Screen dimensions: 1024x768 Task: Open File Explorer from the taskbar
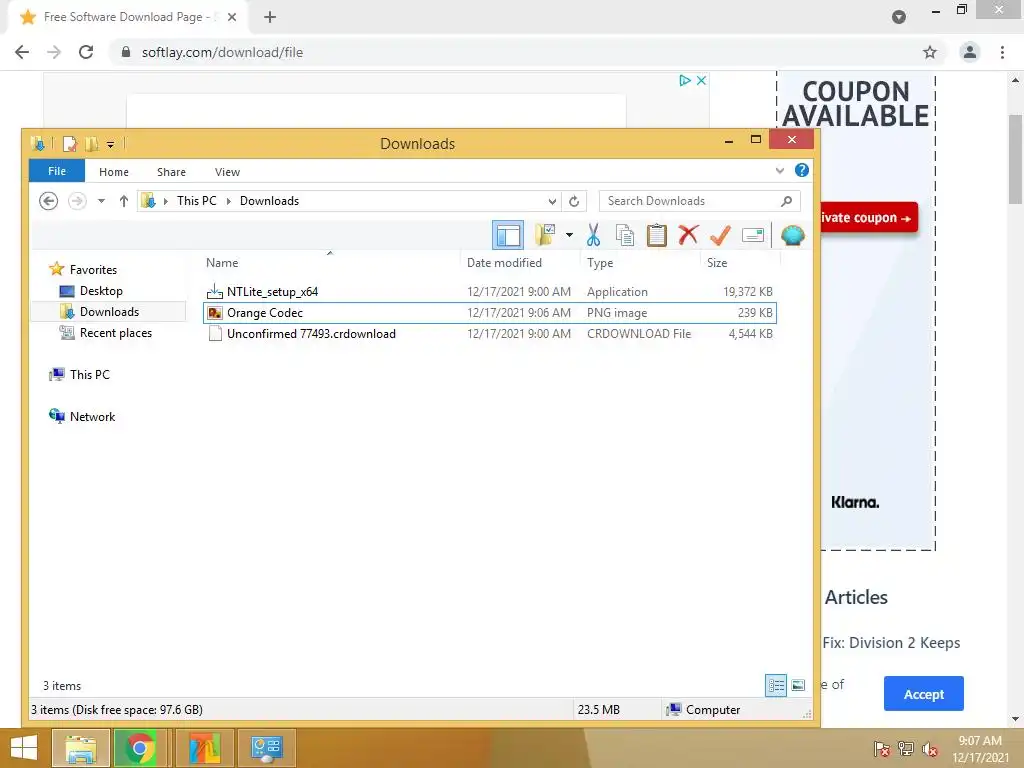[x=80, y=748]
